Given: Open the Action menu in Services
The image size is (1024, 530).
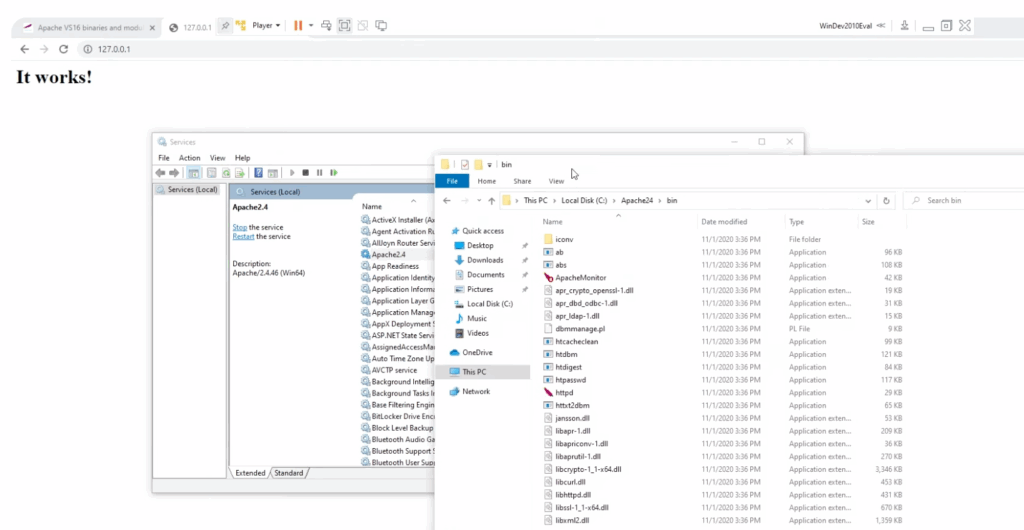Looking at the screenshot, I should click(189, 158).
